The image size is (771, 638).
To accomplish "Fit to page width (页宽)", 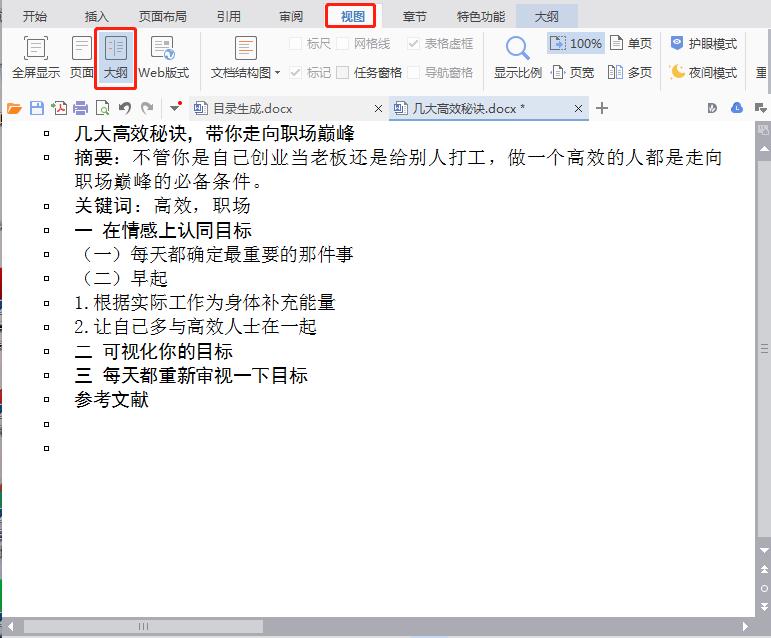I will [573, 72].
